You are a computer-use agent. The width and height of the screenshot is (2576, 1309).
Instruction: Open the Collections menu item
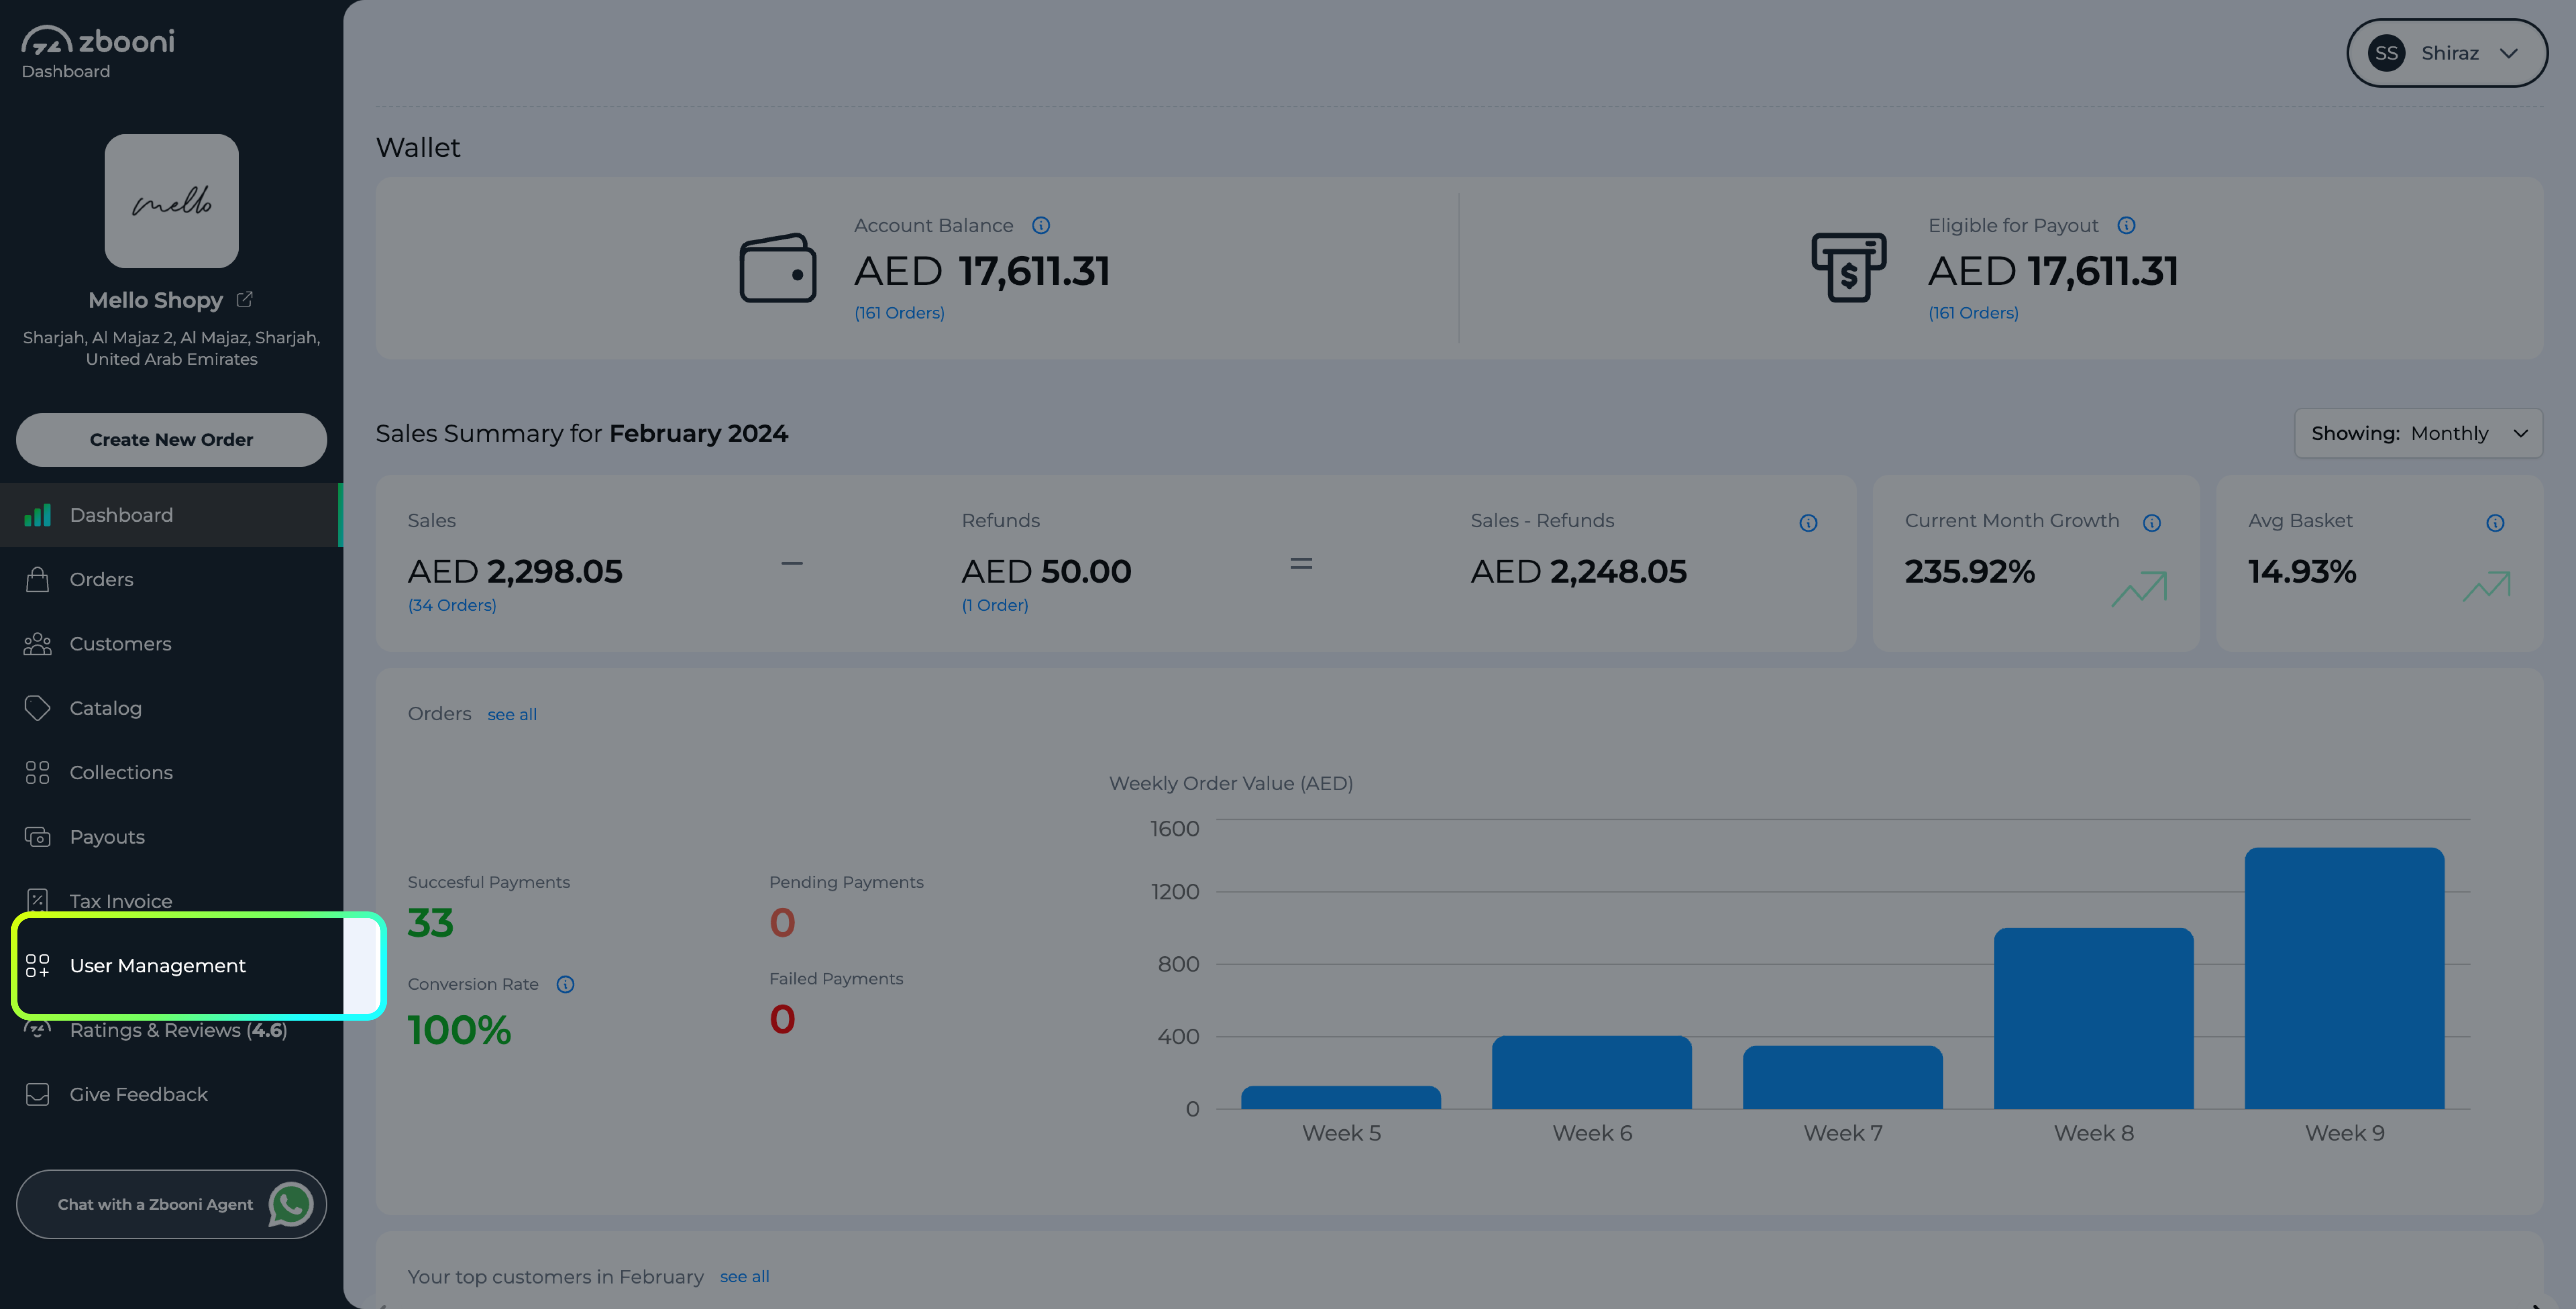pos(170,772)
